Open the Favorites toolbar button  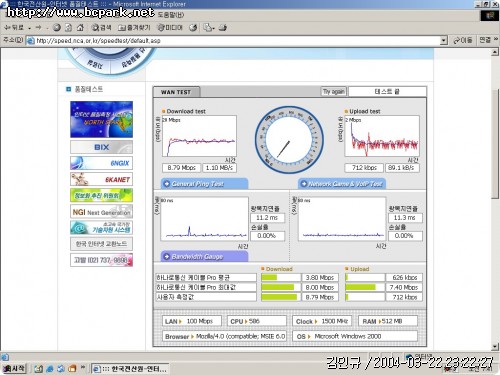tap(134, 28)
